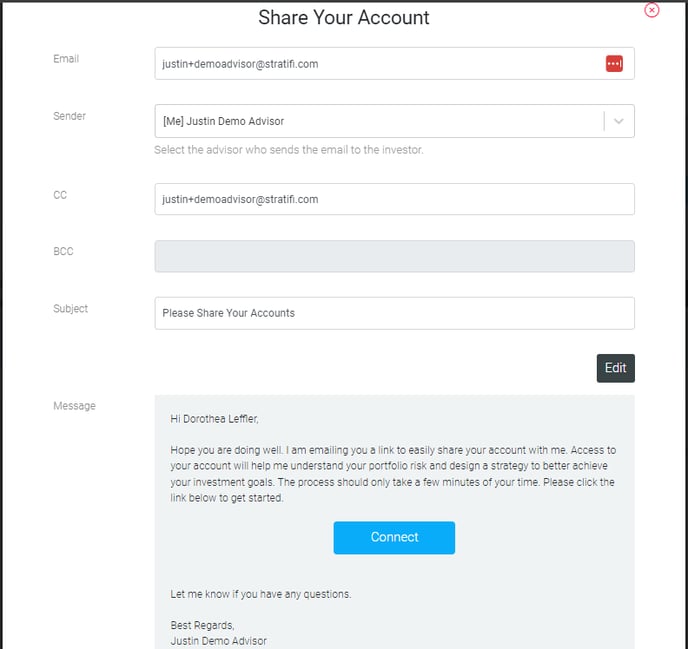This screenshot has height=649, width=688.
Task: Open the Sender select box
Action: tap(394, 121)
